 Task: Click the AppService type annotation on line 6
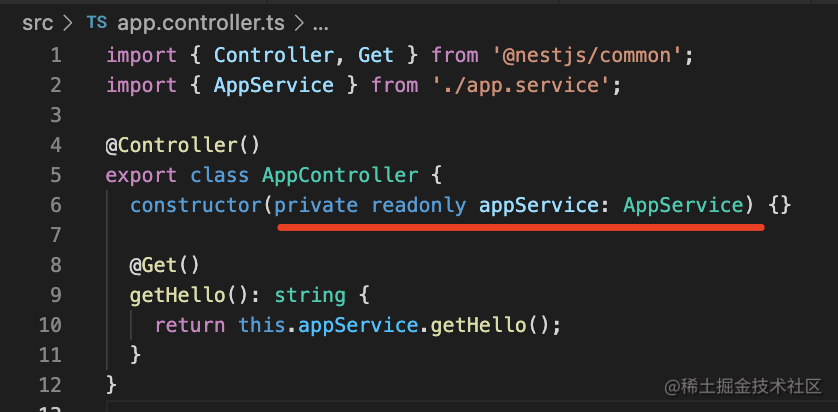coord(684,205)
